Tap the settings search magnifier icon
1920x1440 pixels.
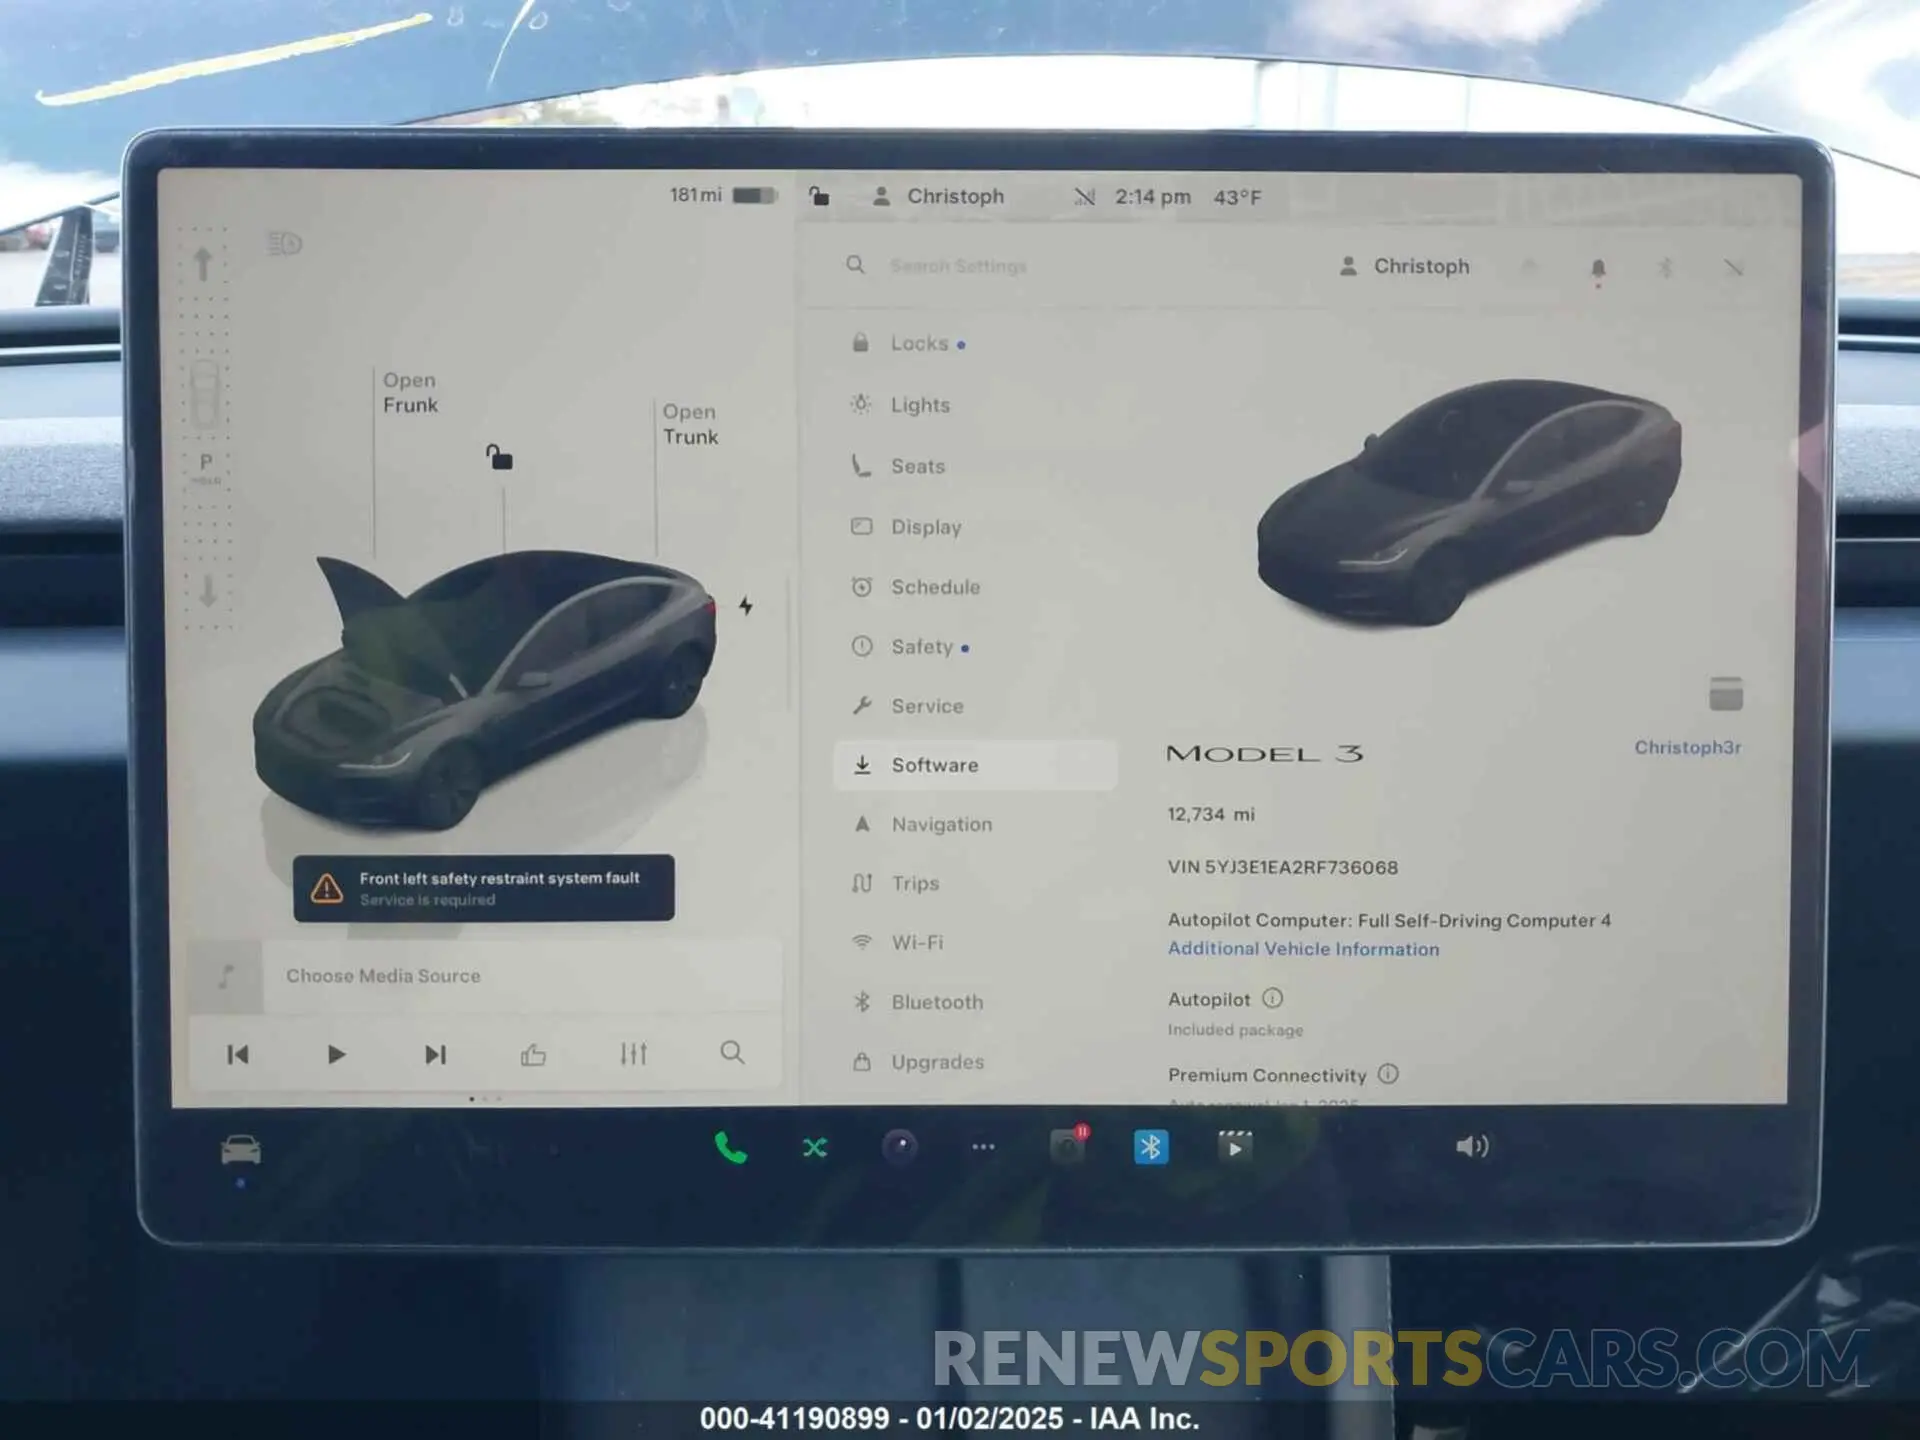pyautogui.click(x=855, y=265)
